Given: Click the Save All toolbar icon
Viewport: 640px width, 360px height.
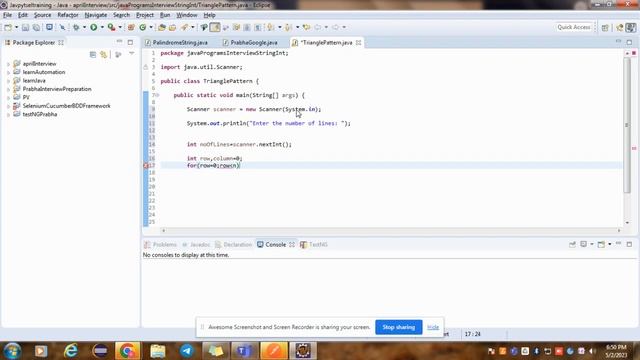Looking at the screenshot, I should pos(36,27).
